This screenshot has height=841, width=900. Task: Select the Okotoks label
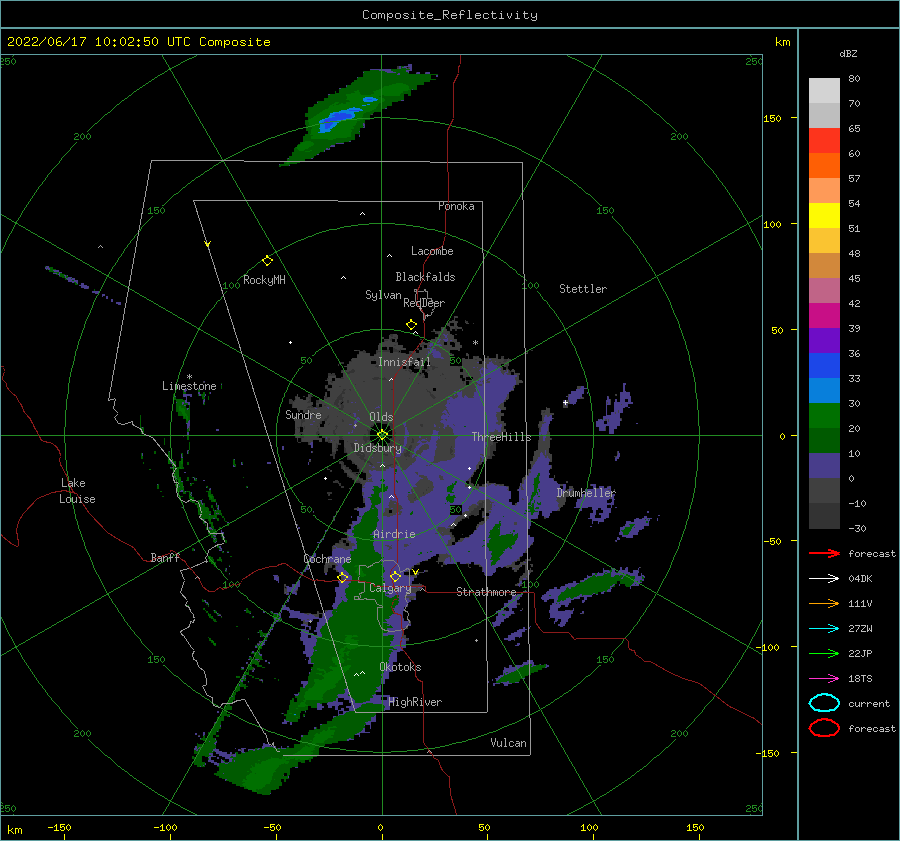pyautogui.click(x=400, y=667)
